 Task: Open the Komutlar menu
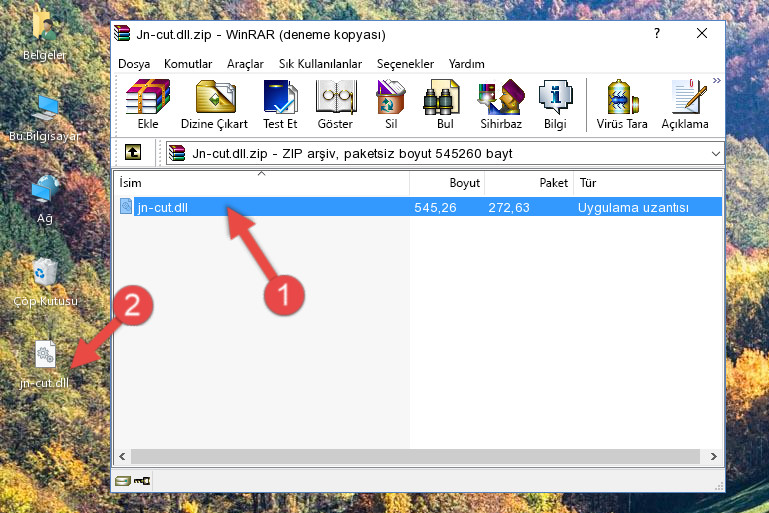(x=188, y=64)
